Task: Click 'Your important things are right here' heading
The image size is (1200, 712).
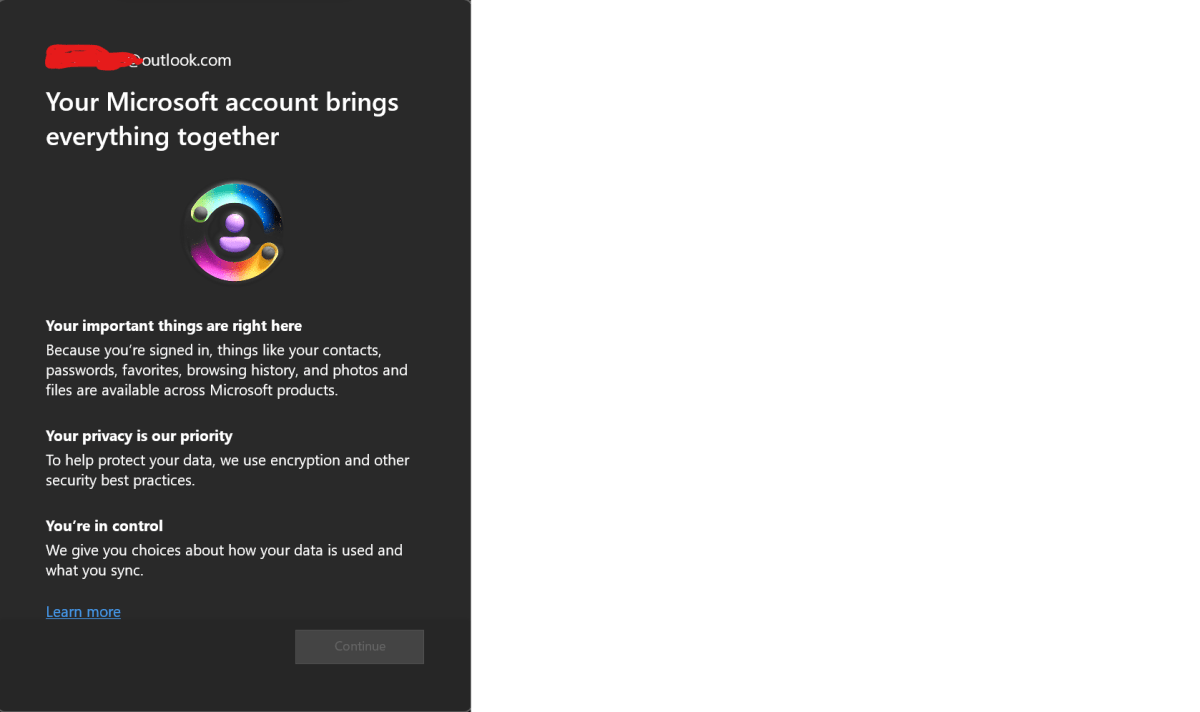Action: [174, 326]
